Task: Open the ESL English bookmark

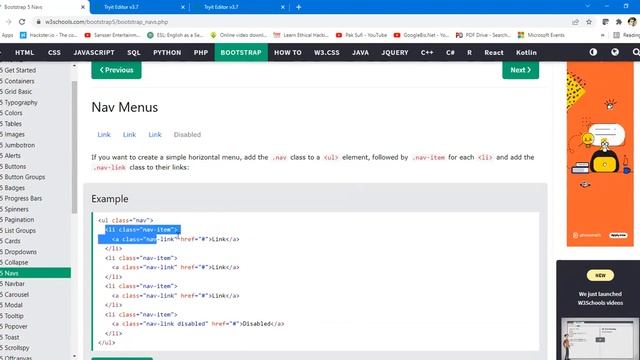Action: click(175, 35)
